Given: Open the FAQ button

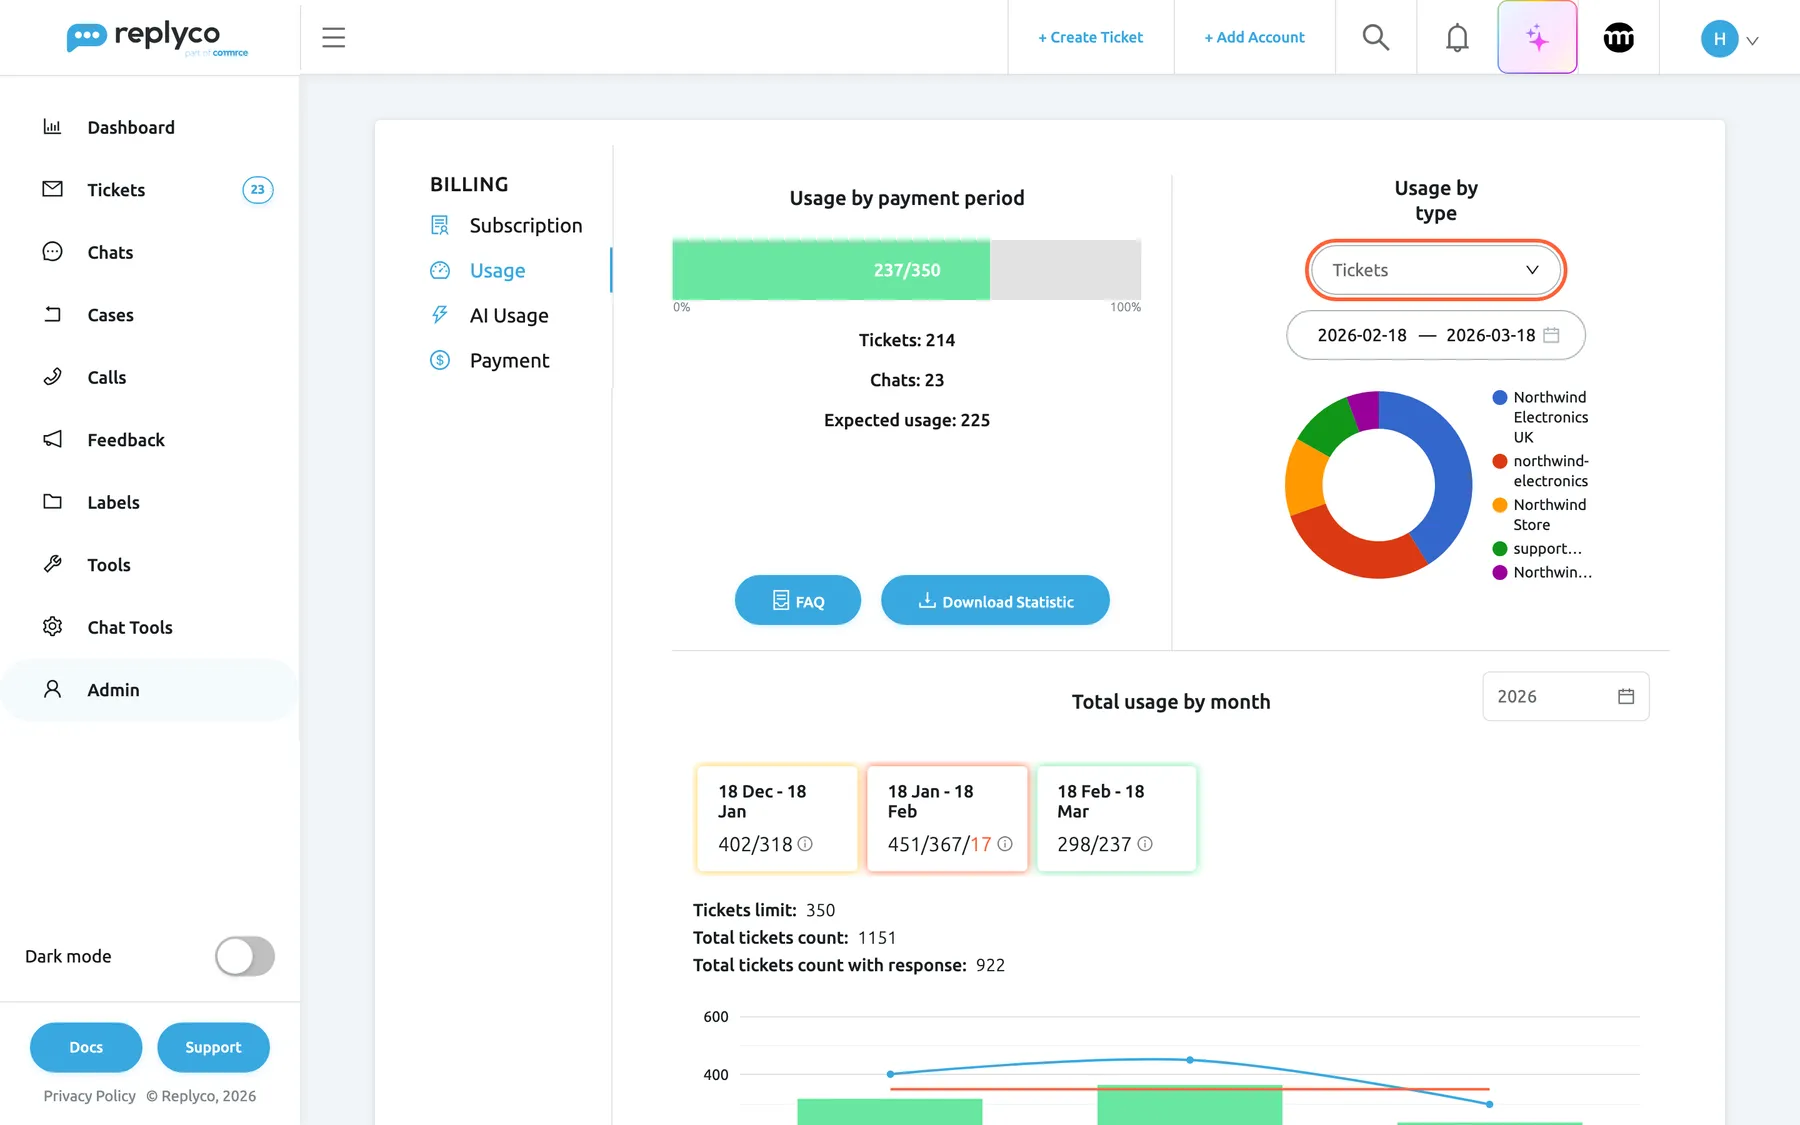Looking at the screenshot, I should pyautogui.click(x=798, y=600).
